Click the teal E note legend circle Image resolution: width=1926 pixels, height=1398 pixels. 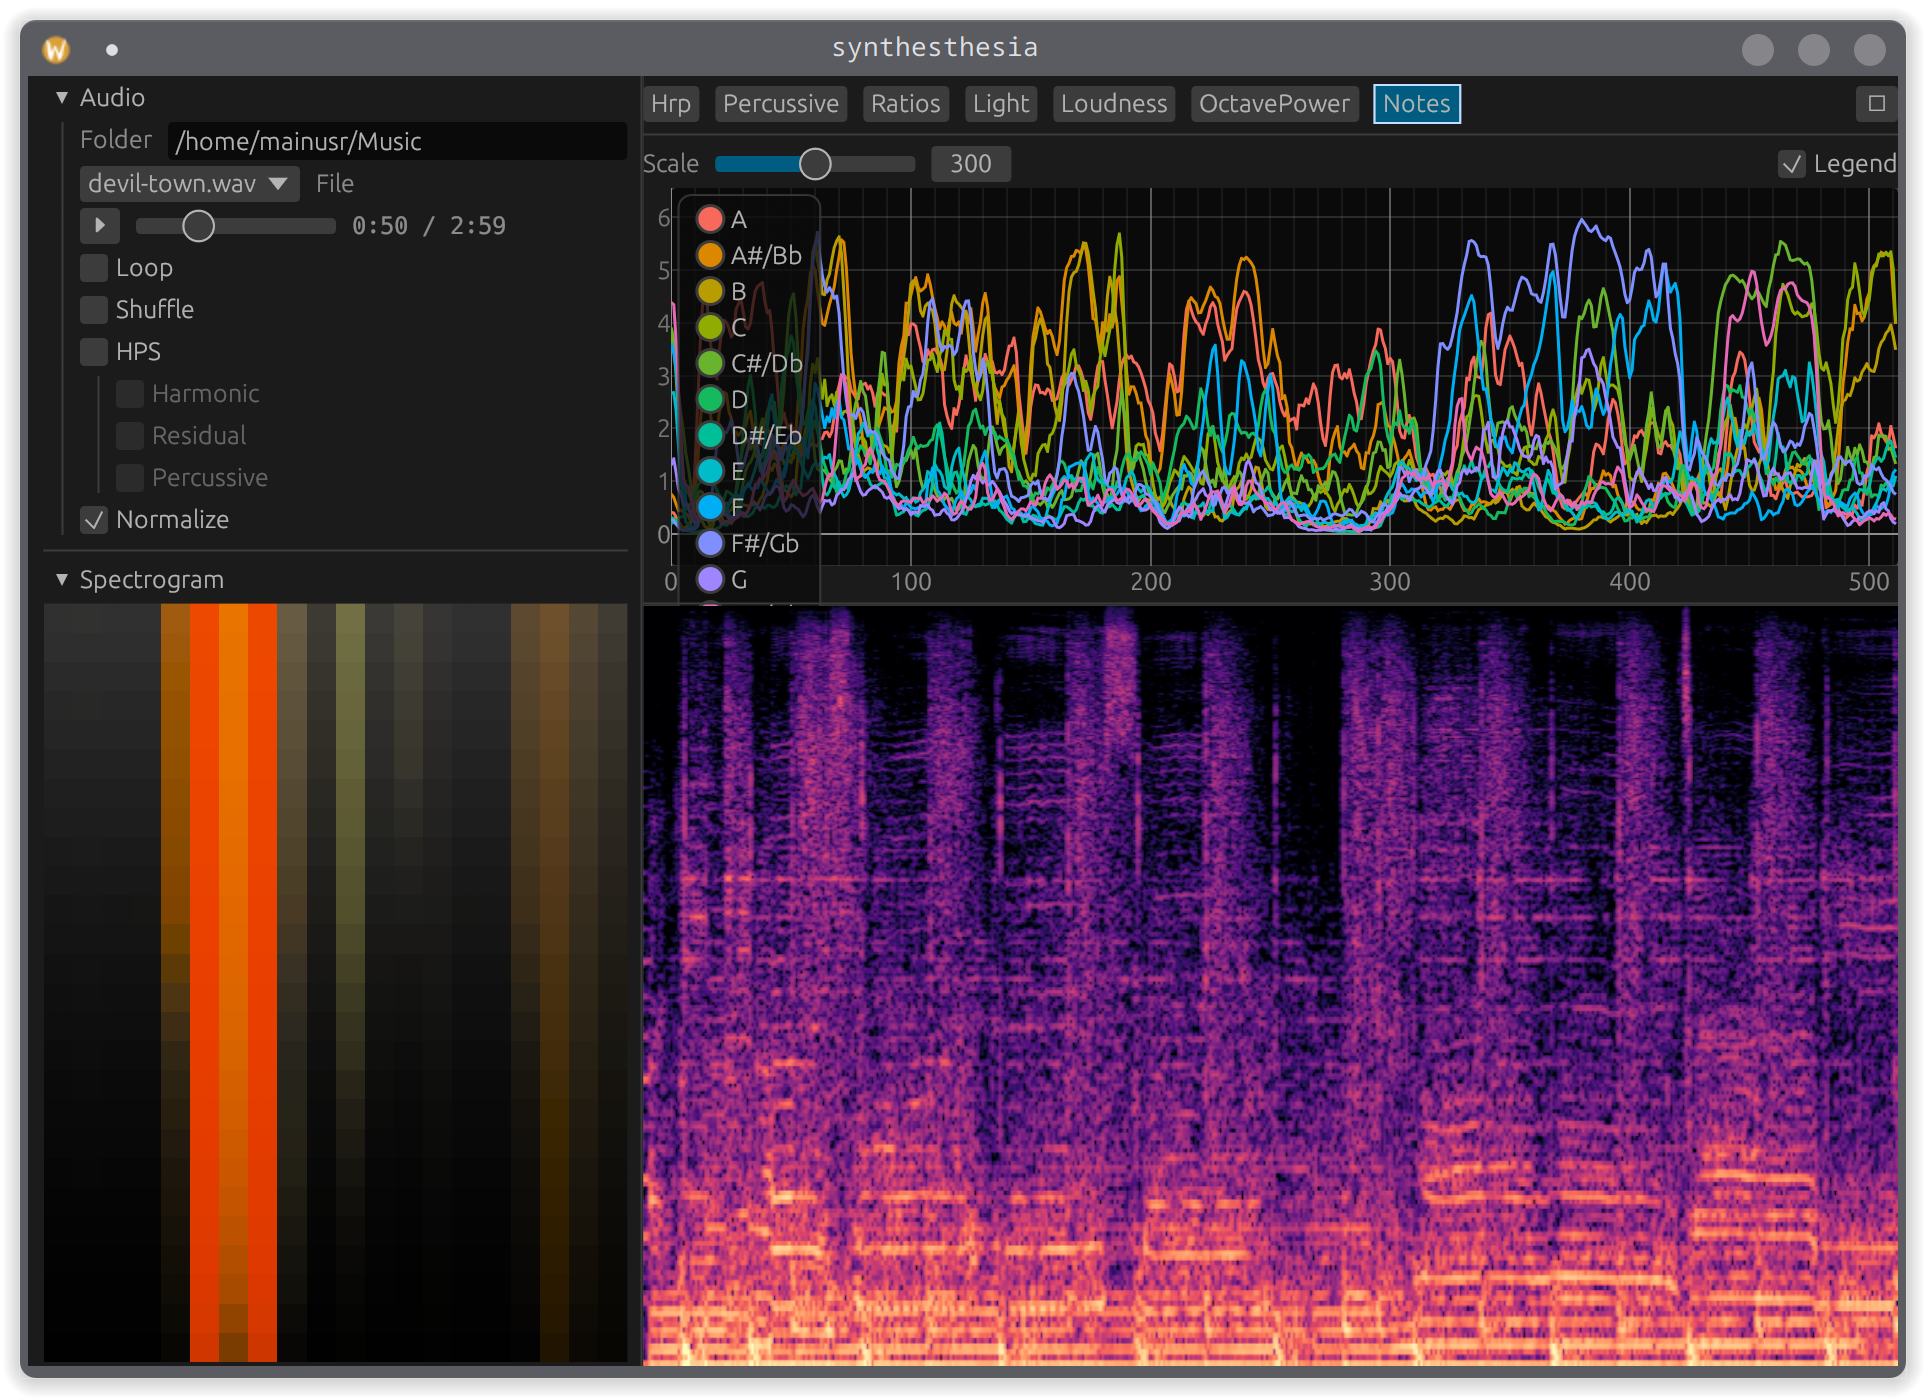[x=710, y=471]
